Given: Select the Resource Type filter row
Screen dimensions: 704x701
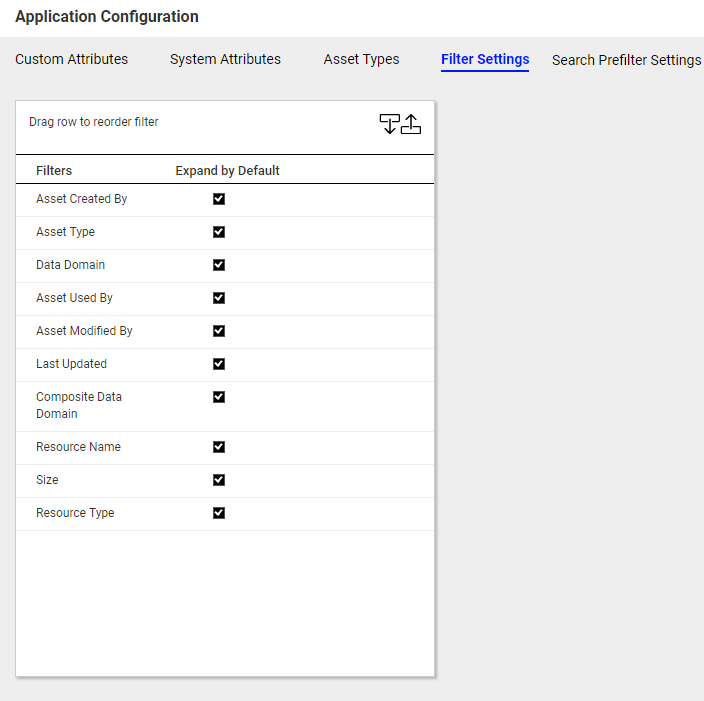Looking at the screenshot, I should click(225, 514).
